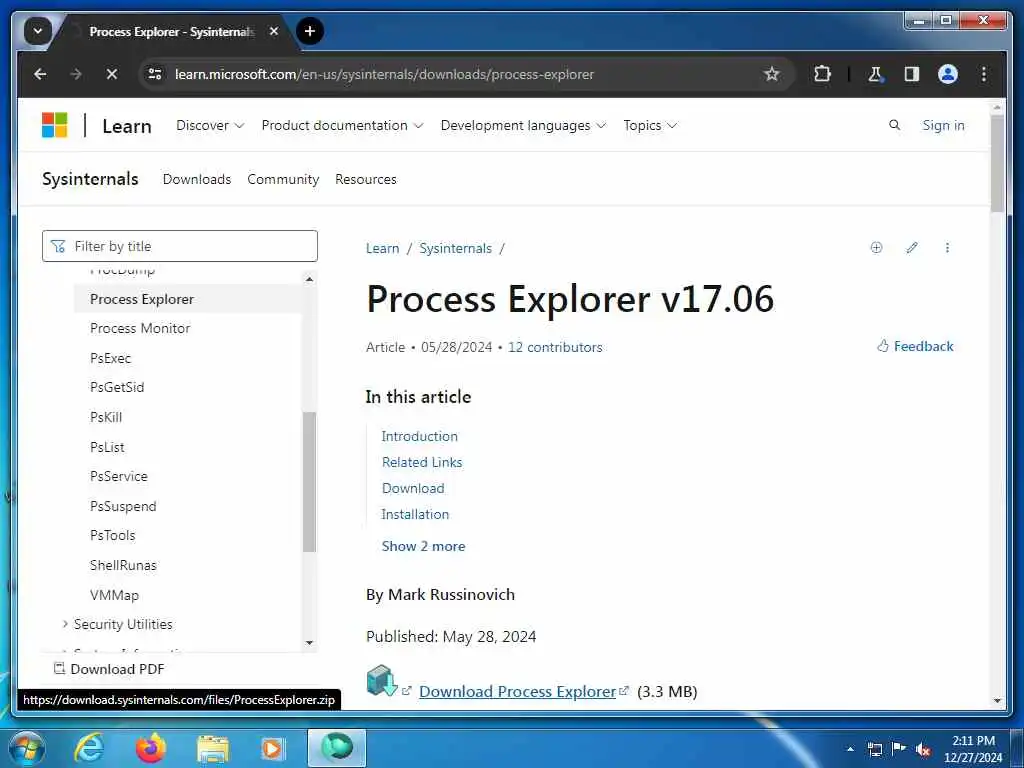The image size is (1024, 768).
Task: Jump to Download section
Action: 413,488
